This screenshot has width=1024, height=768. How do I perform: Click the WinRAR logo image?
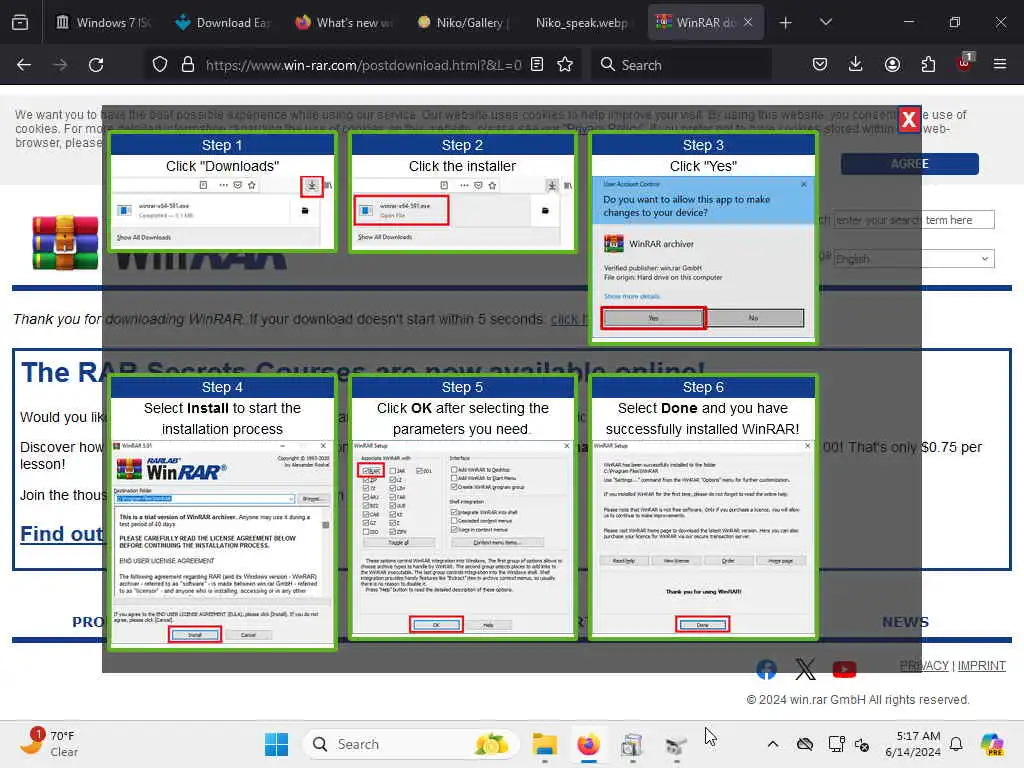tap(65, 242)
